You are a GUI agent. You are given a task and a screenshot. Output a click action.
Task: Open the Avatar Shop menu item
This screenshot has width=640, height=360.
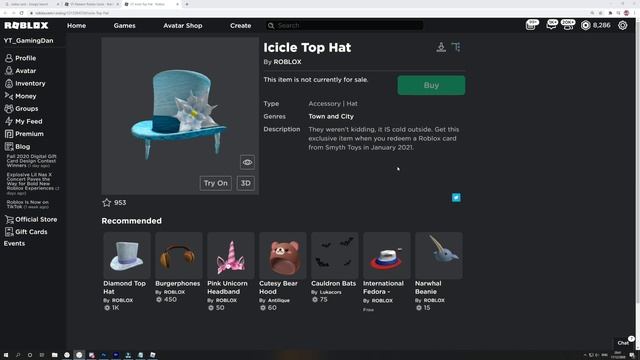pyautogui.click(x=182, y=25)
